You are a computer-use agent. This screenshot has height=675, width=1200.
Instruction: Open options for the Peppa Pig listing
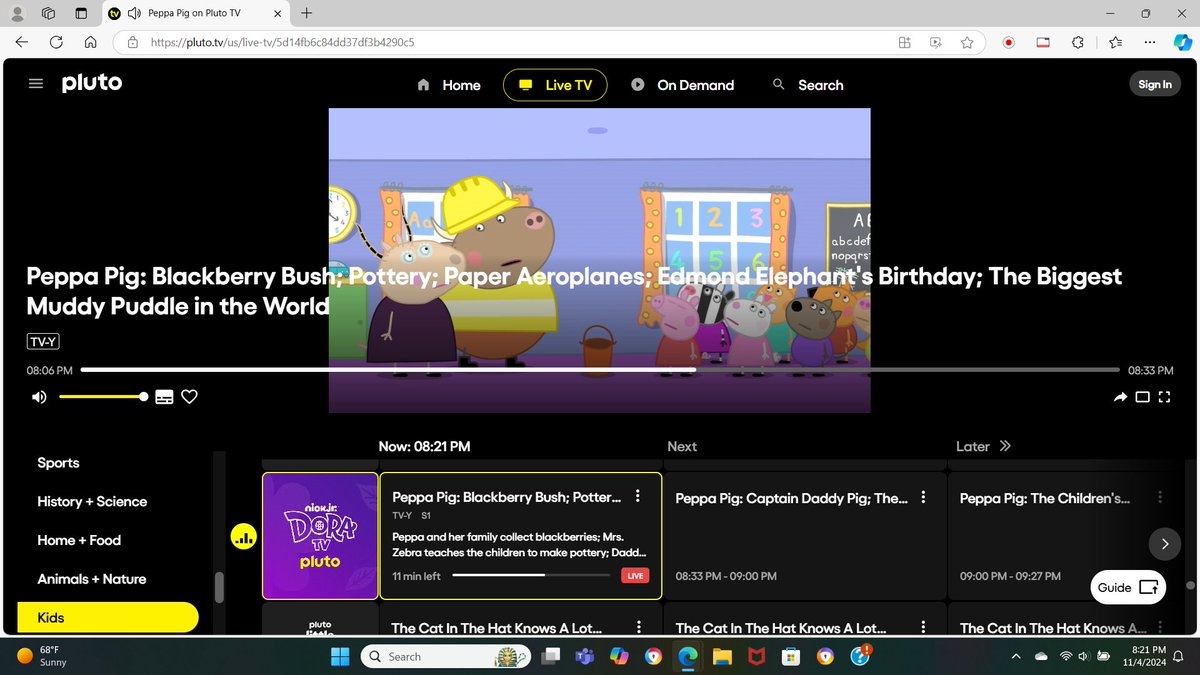(638, 495)
